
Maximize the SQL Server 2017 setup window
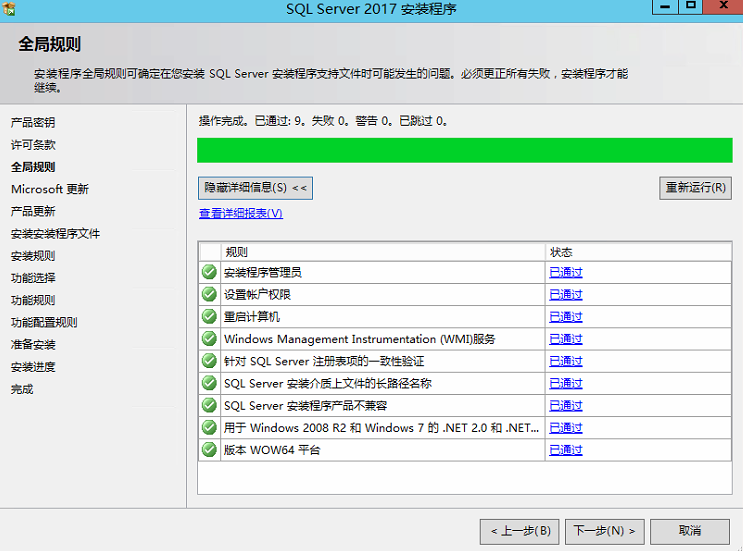pyautogui.click(x=690, y=7)
